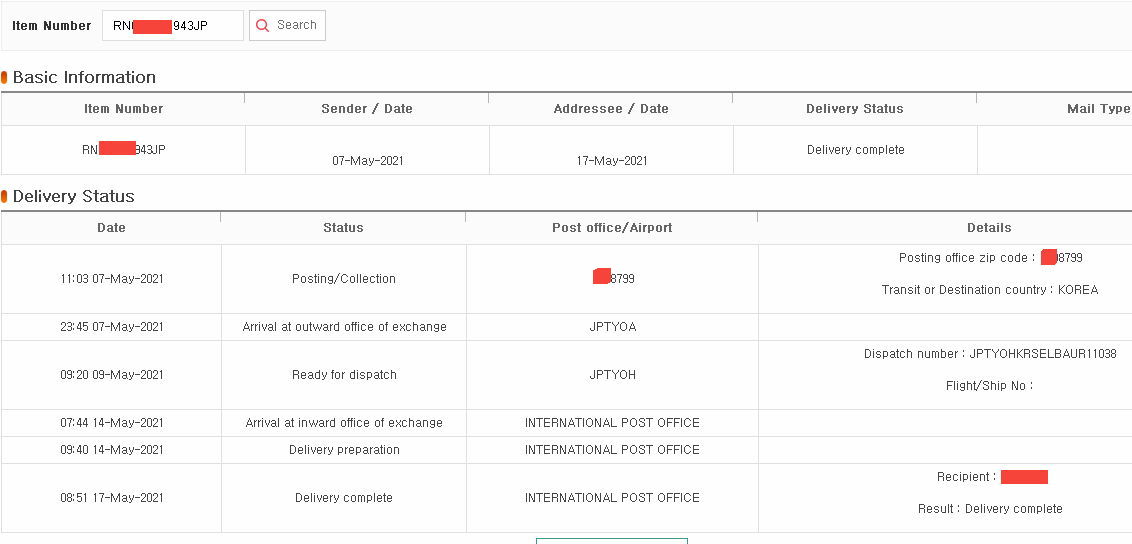Click the magnifier icon in Search button

[x=263, y=25]
